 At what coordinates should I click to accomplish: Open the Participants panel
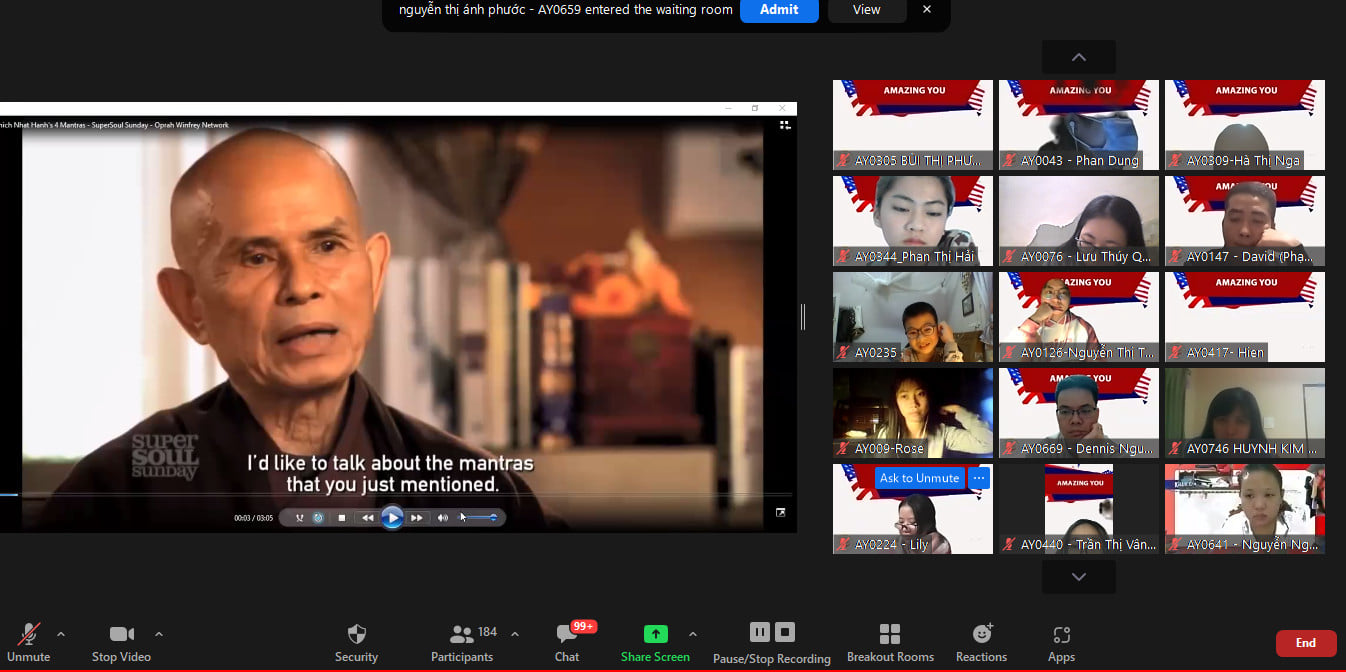click(x=462, y=642)
